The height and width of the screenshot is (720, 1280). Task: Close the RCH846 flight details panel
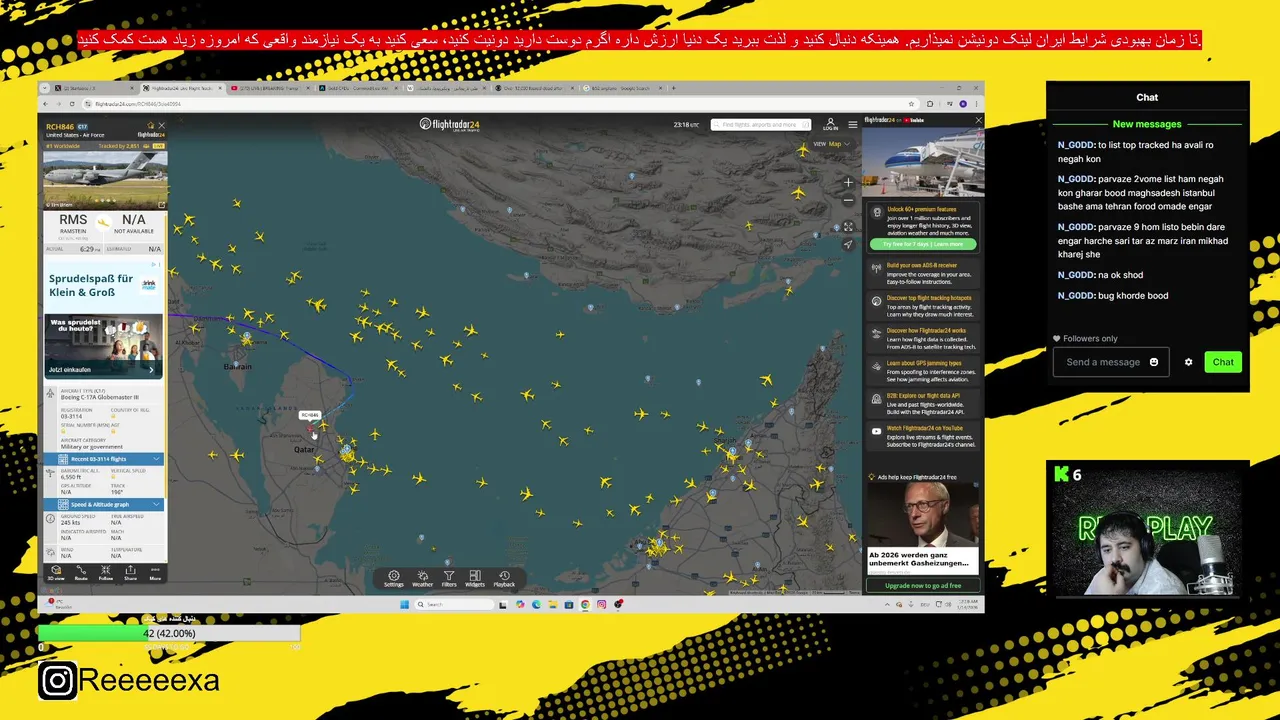[161, 126]
